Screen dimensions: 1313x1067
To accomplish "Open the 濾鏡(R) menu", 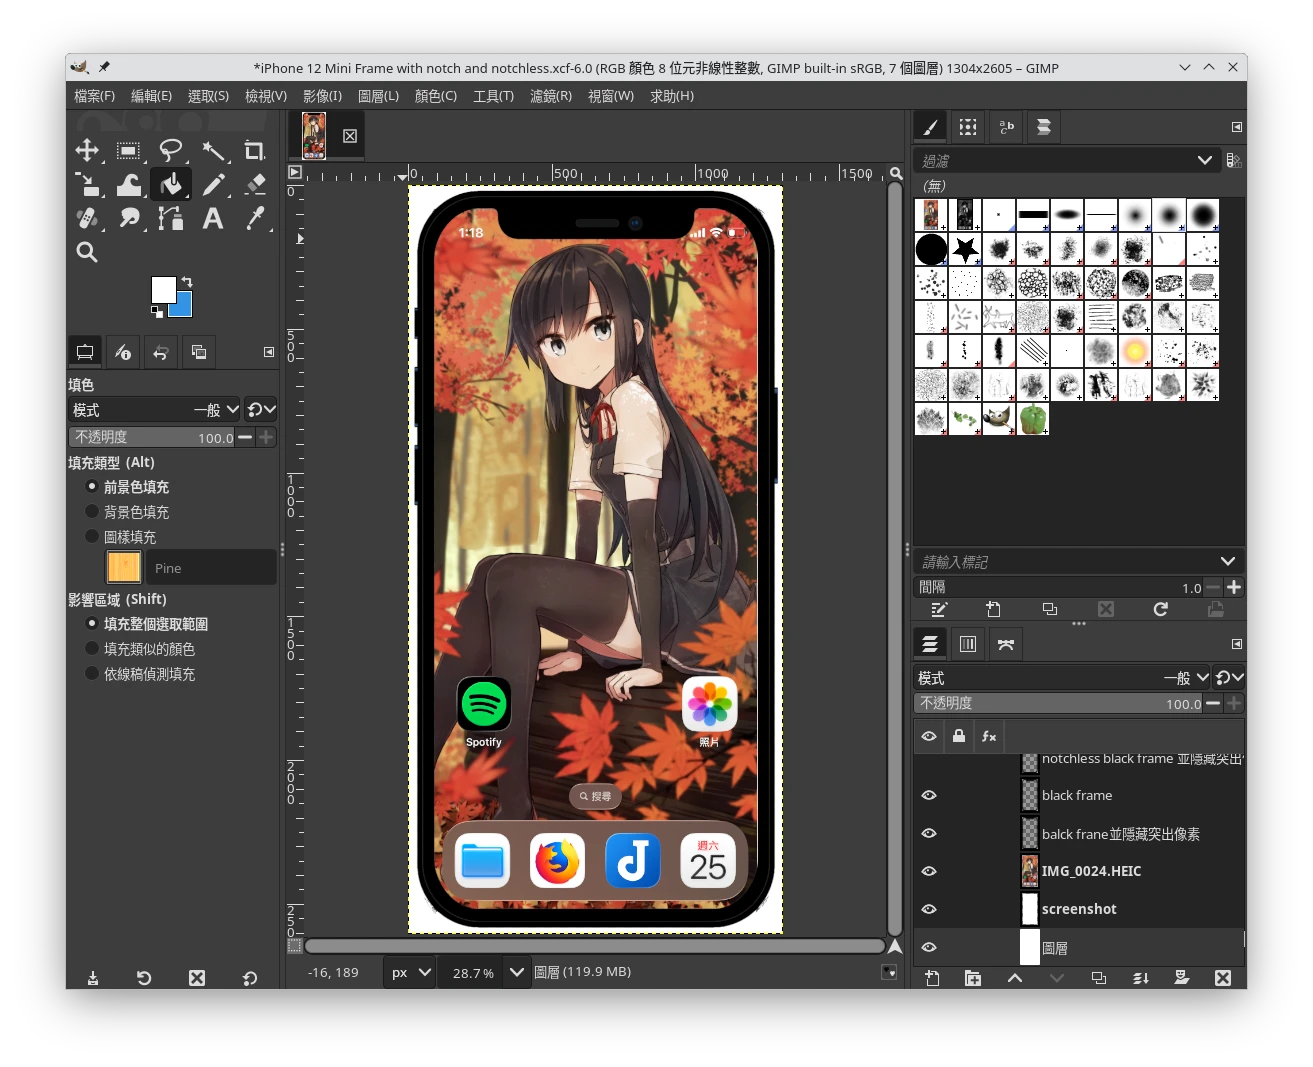I will click(551, 96).
